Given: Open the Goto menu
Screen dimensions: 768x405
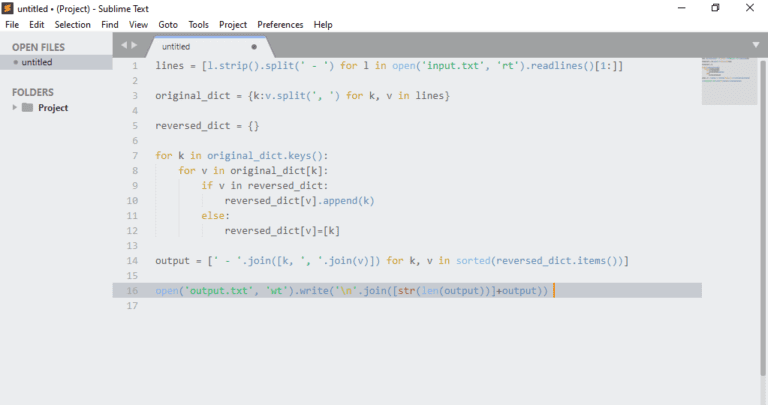Looking at the screenshot, I should click(168, 24).
